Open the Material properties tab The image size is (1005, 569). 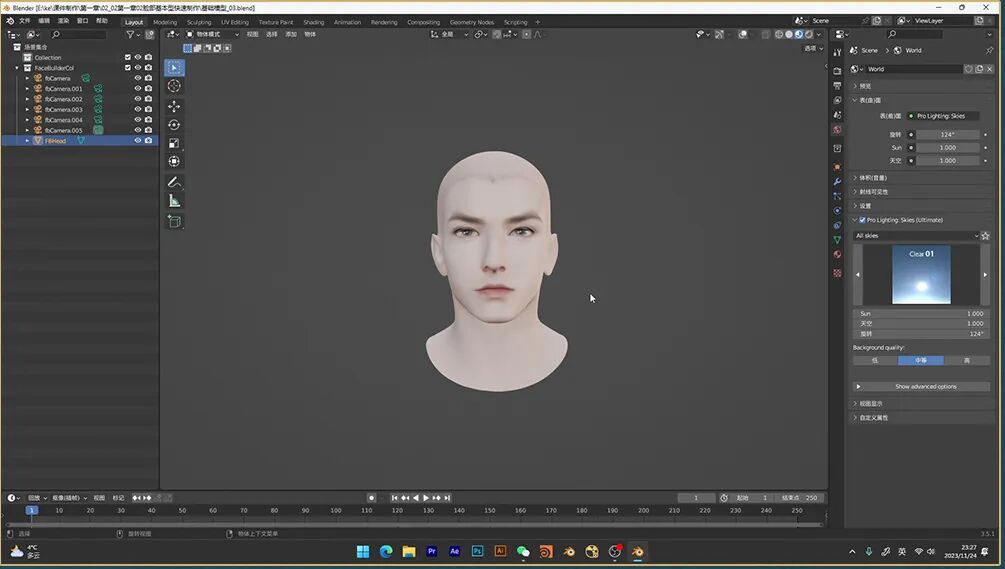(x=837, y=254)
